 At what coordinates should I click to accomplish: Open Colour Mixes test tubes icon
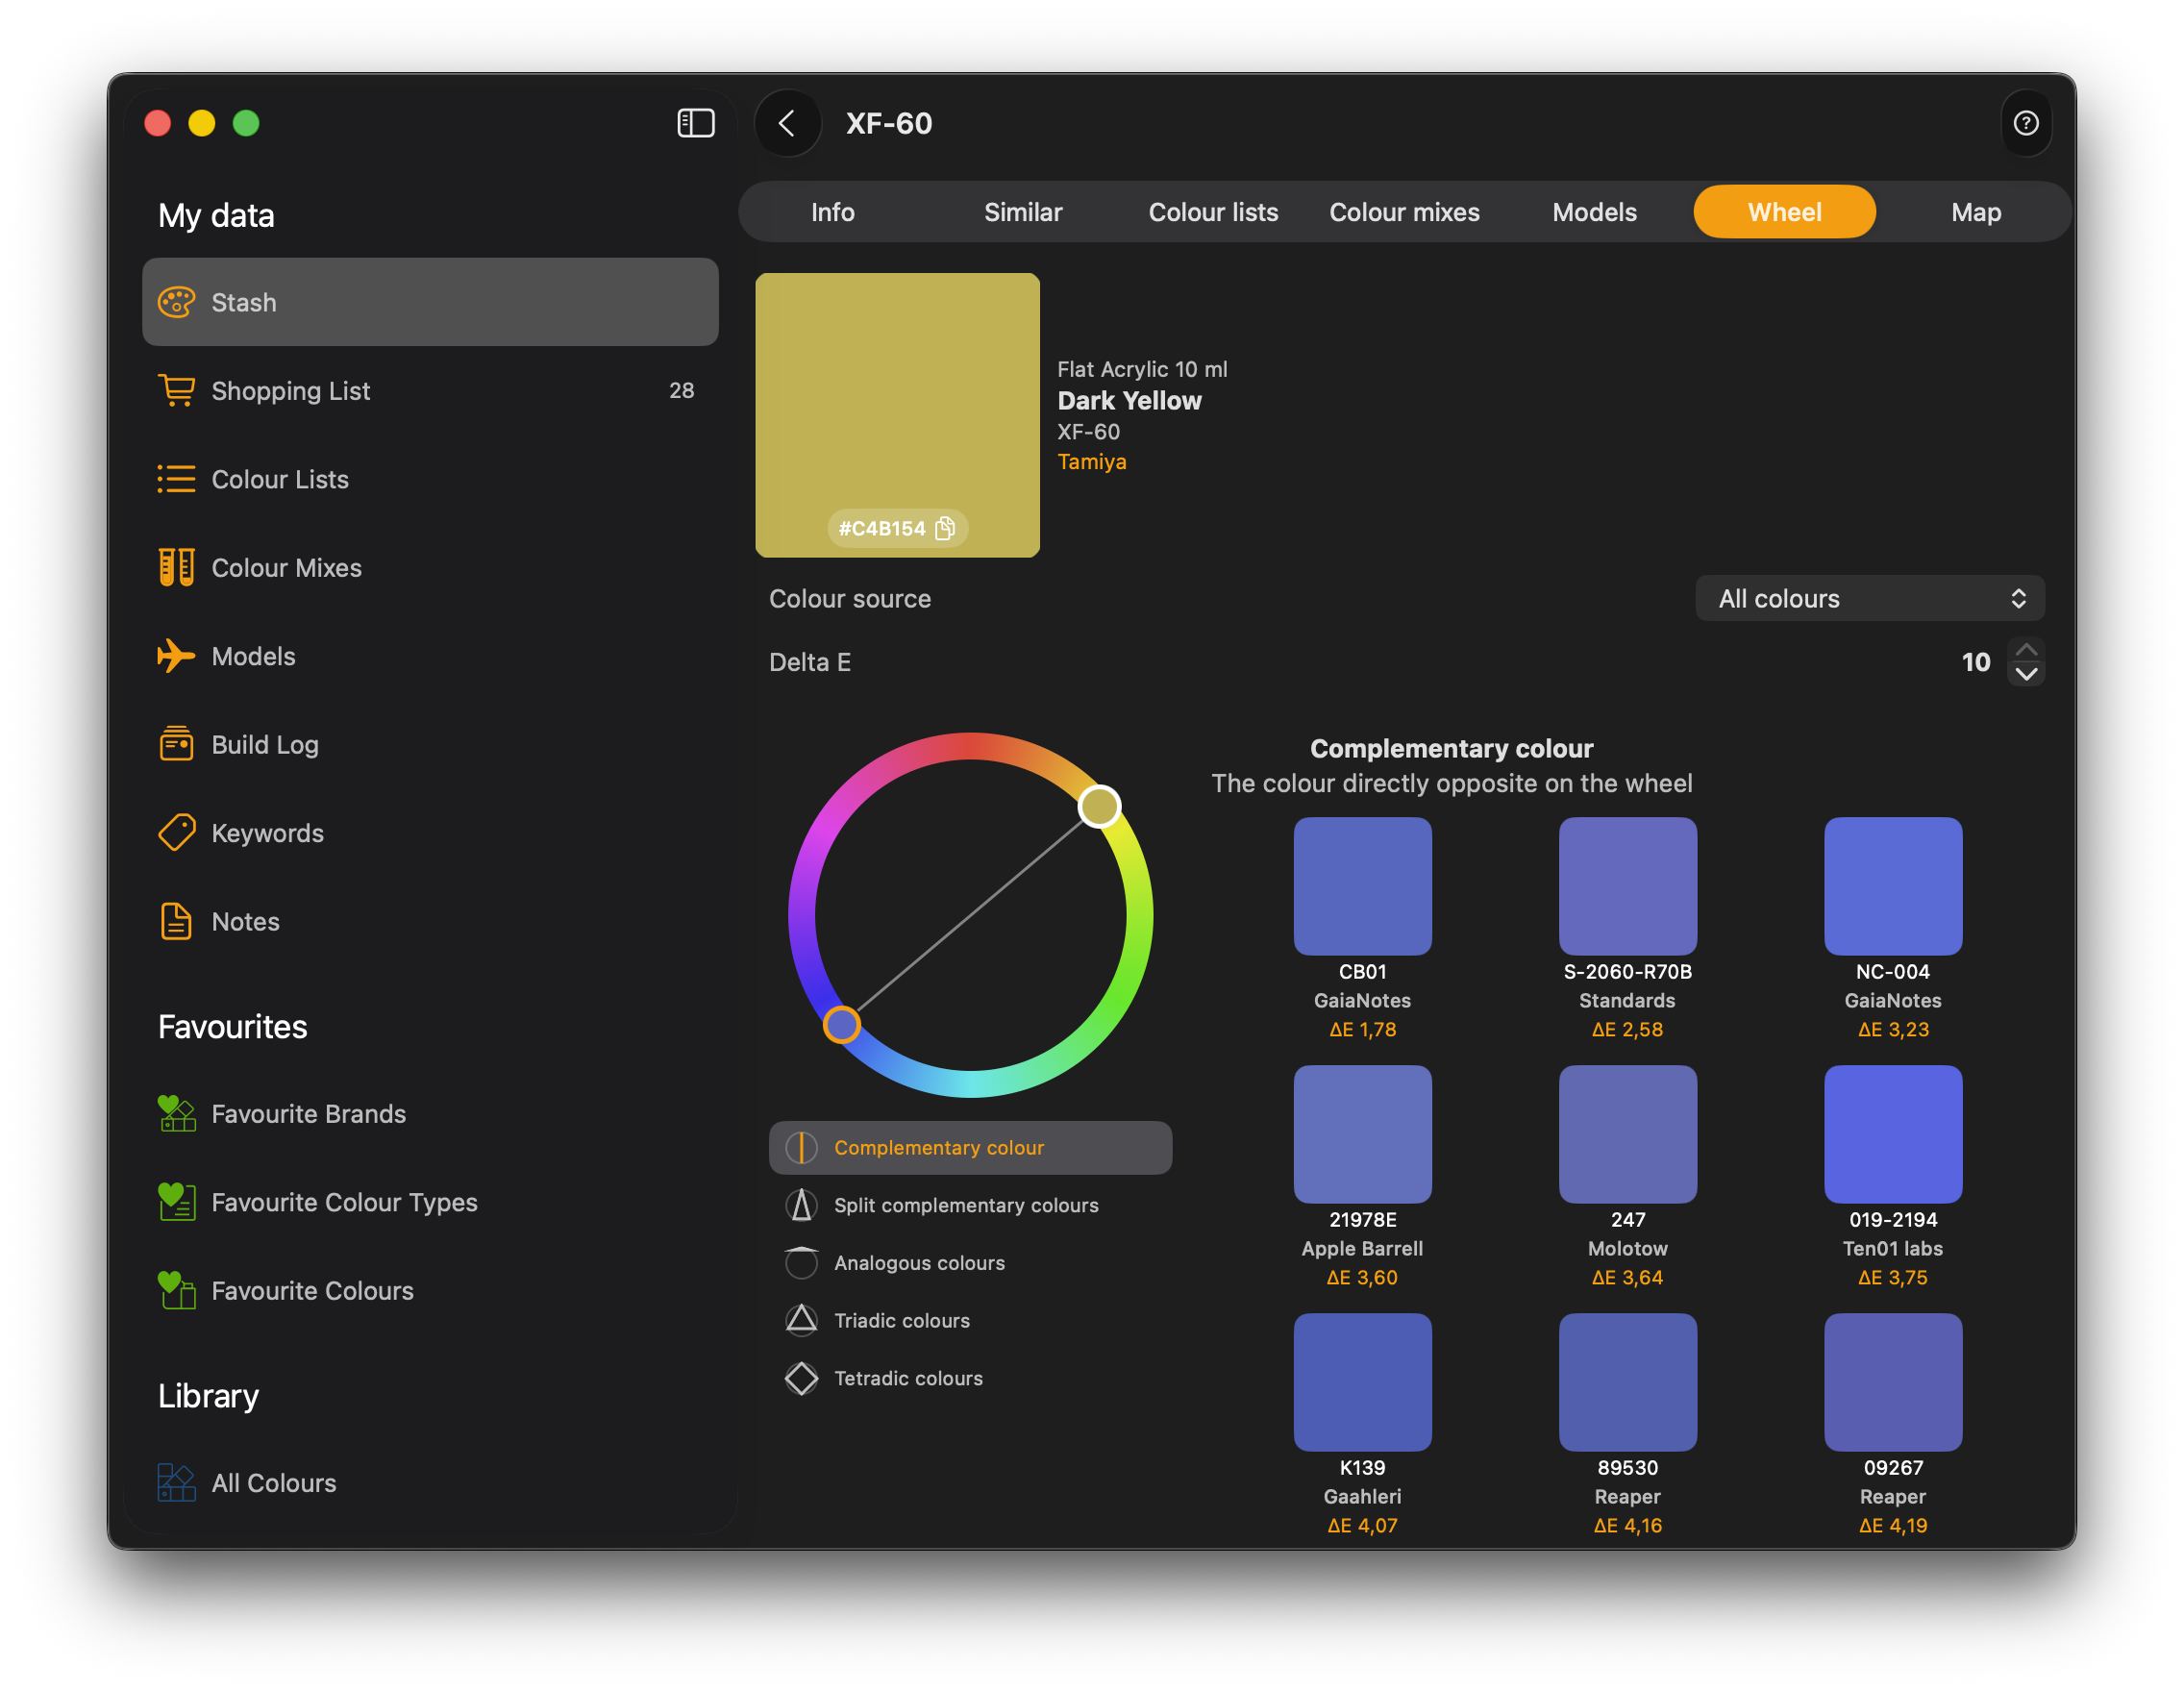(177, 567)
